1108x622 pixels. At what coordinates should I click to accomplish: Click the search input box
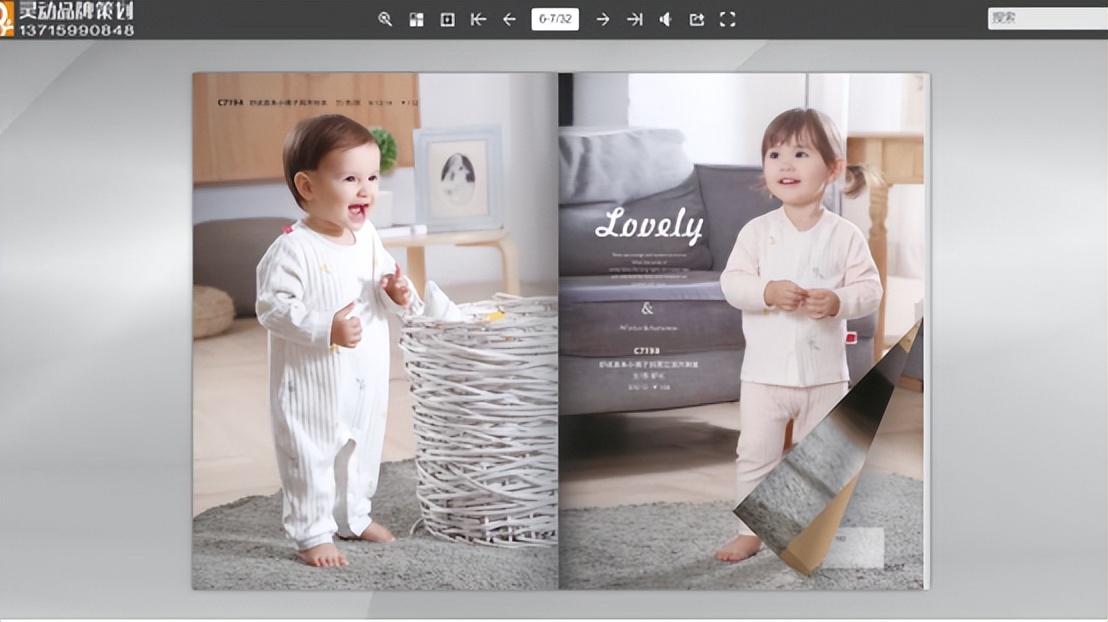point(1047,18)
